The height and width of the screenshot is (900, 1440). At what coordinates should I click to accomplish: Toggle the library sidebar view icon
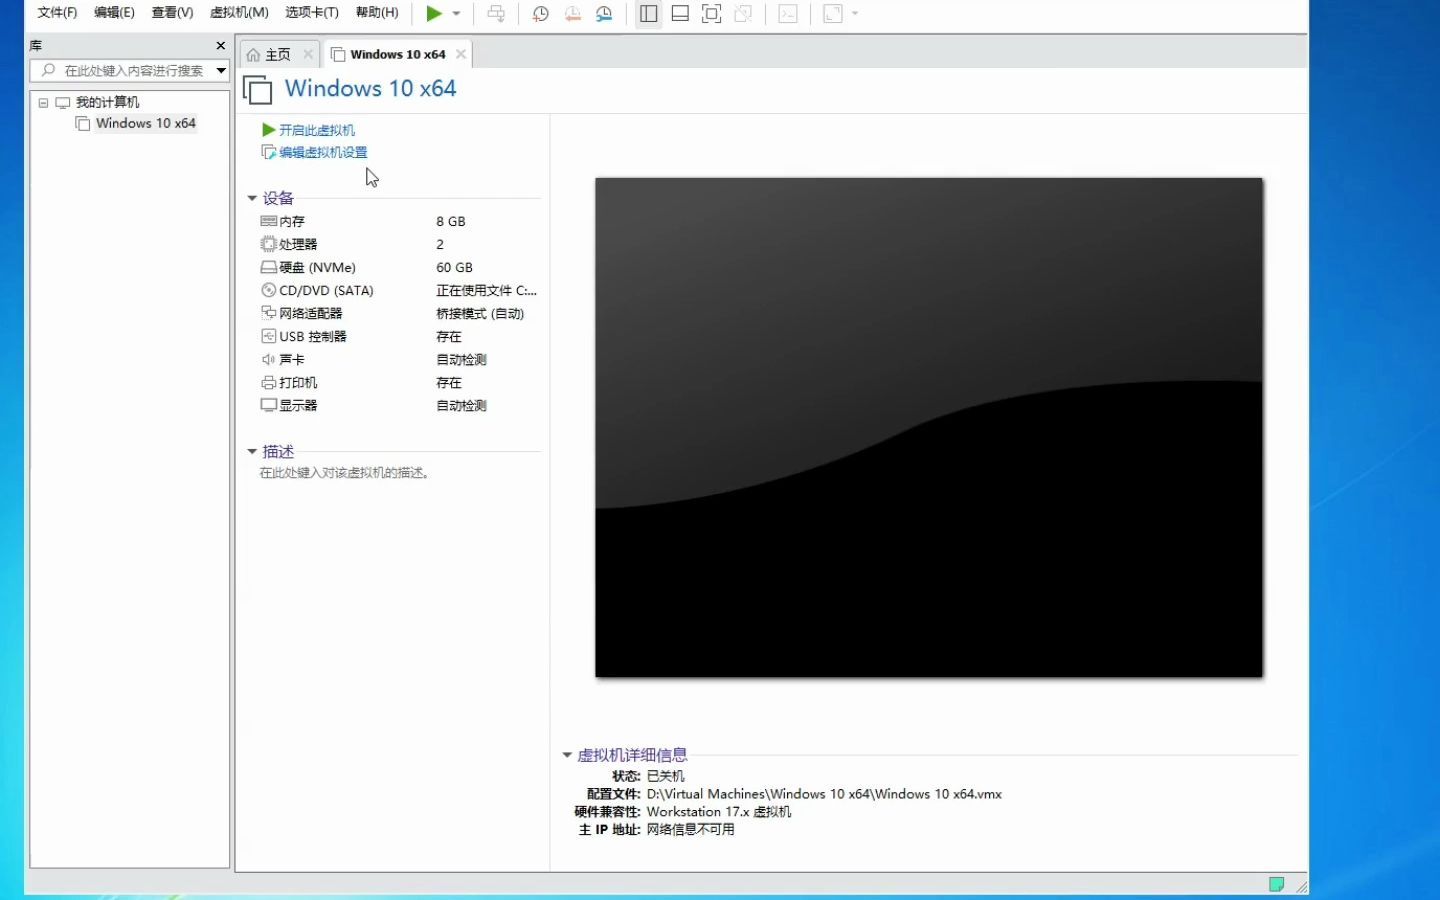click(648, 14)
